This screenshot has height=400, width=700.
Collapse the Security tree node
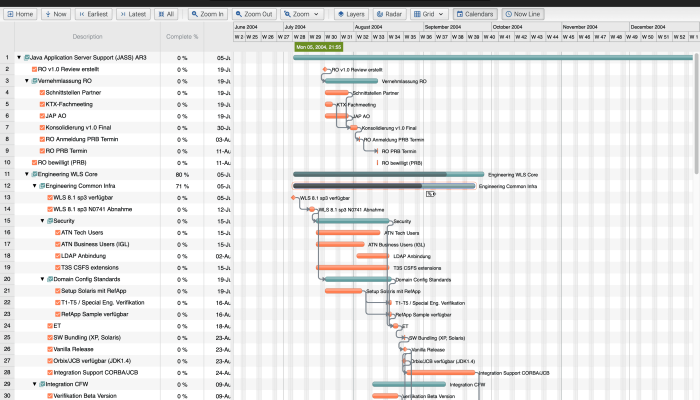(x=42, y=221)
